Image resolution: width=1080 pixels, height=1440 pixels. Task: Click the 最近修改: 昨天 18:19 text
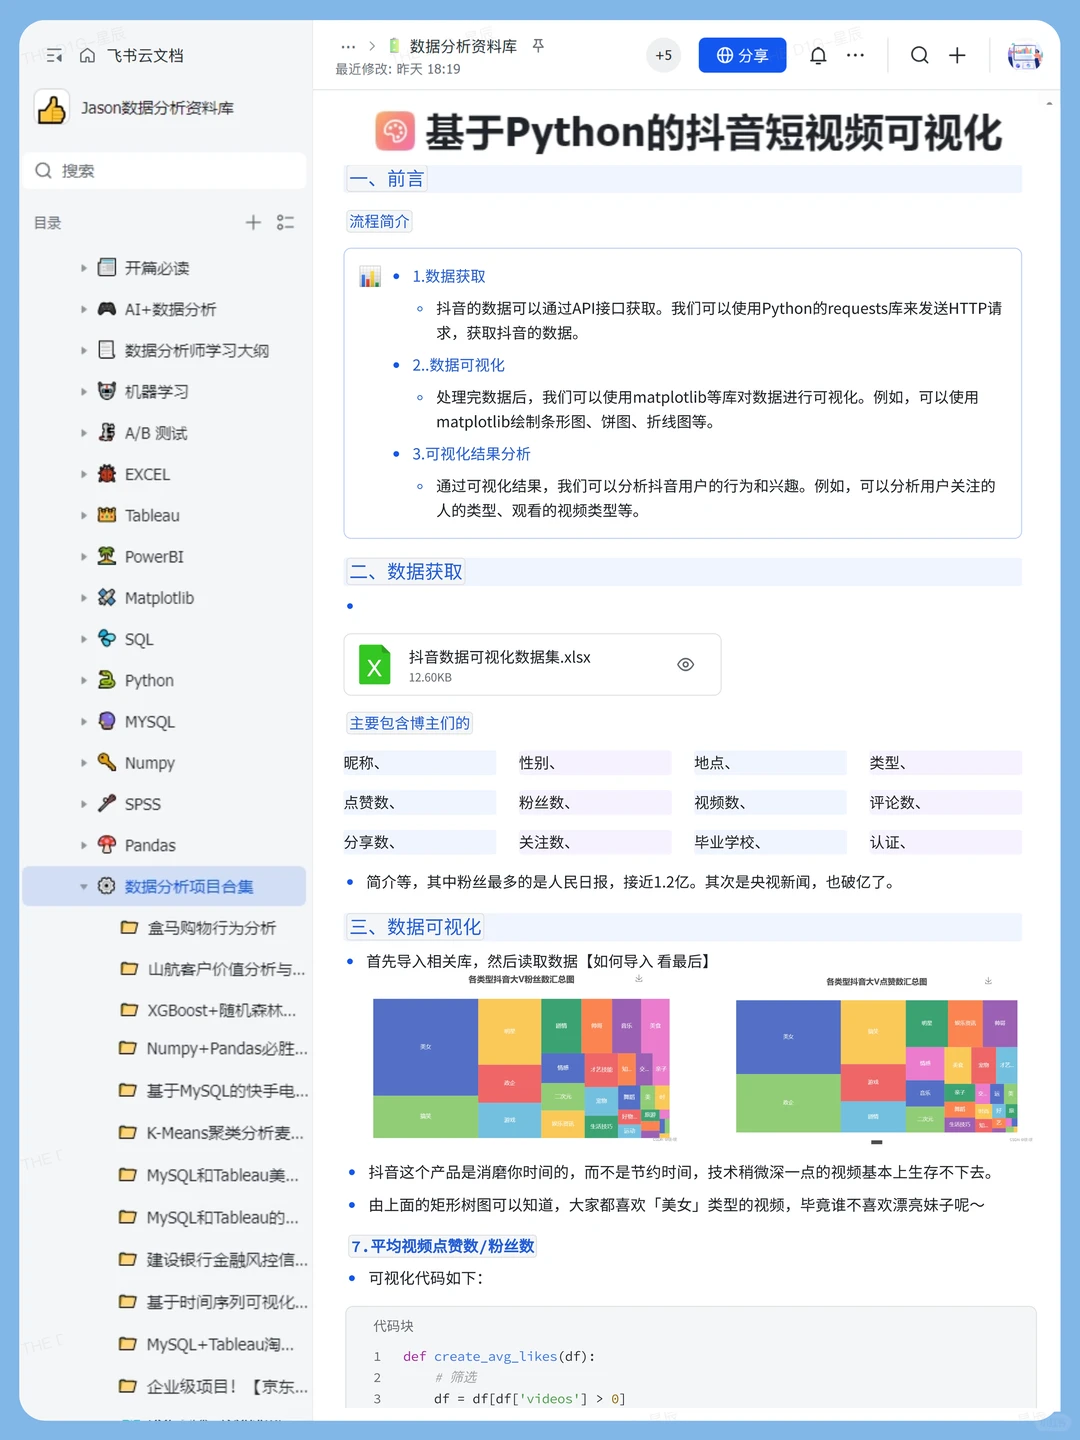pos(398,69)
